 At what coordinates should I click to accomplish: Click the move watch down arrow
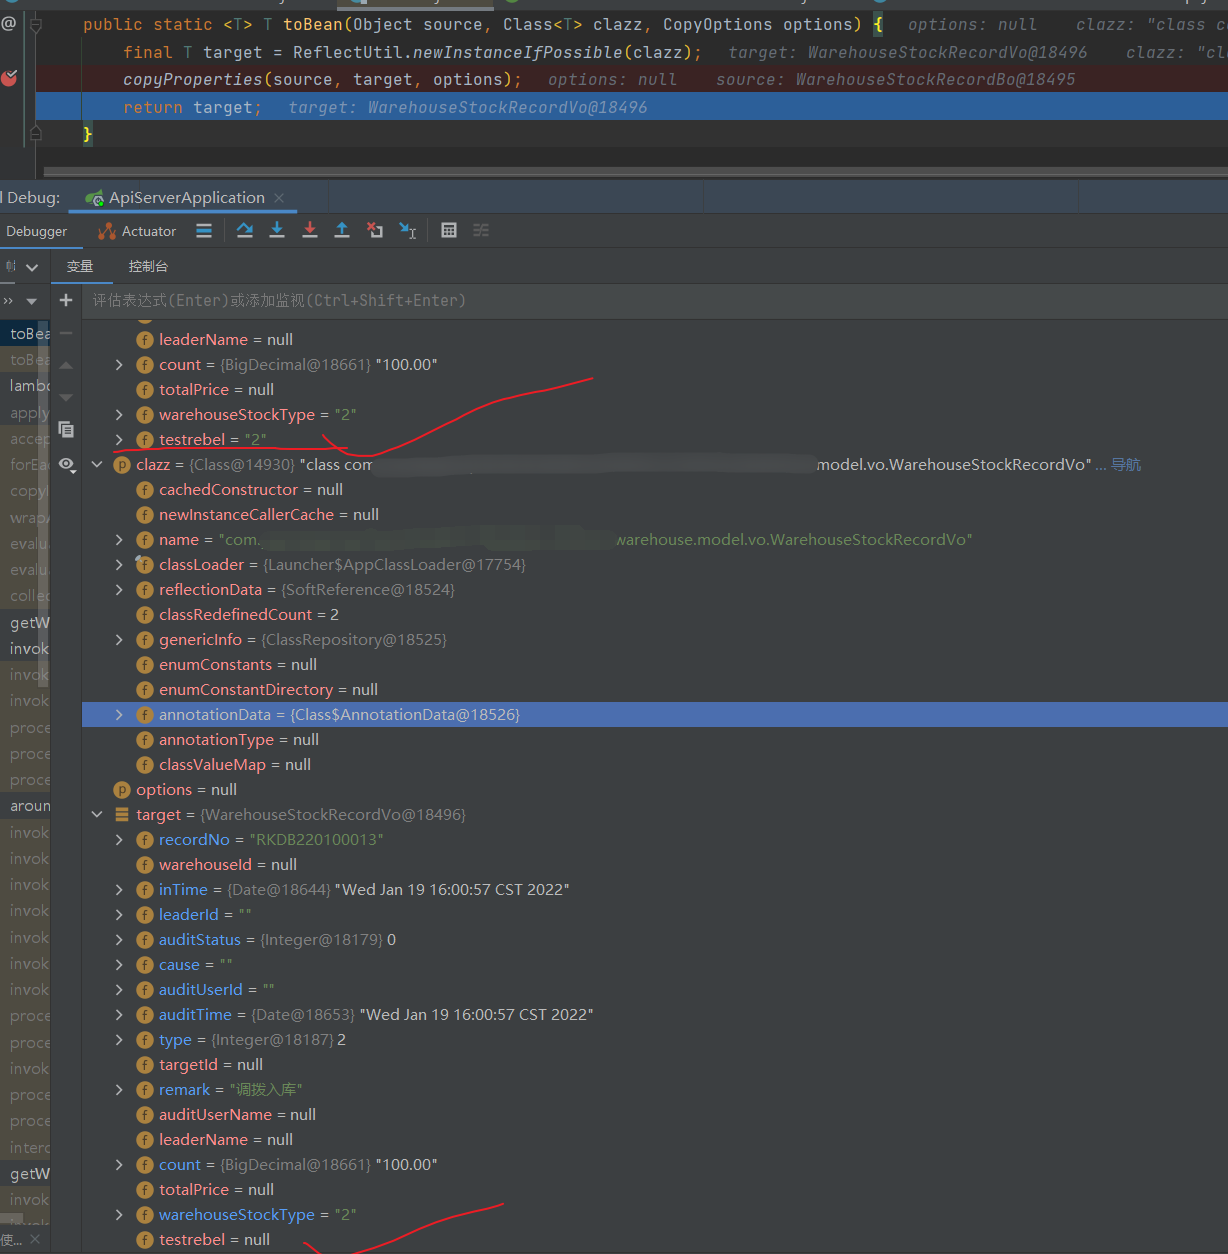tap(66, 398)
